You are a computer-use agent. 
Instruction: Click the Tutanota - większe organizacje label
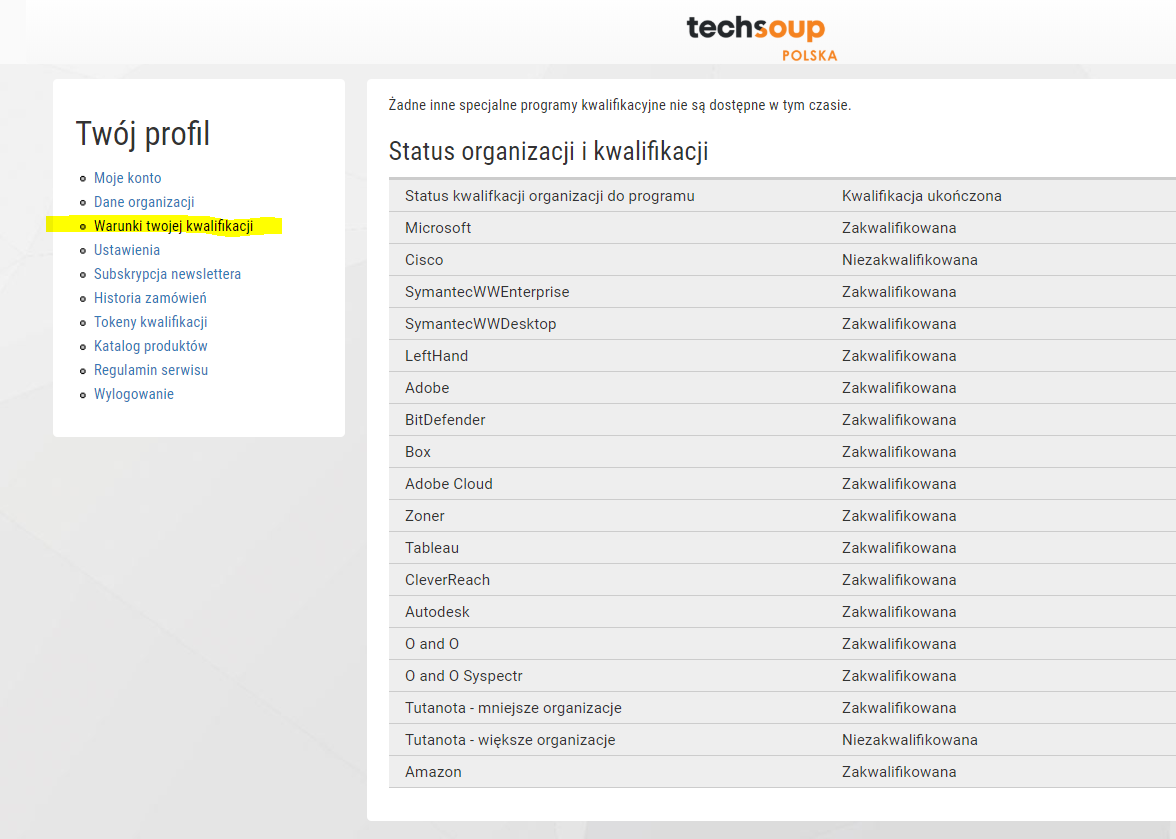tap(510, 740)
